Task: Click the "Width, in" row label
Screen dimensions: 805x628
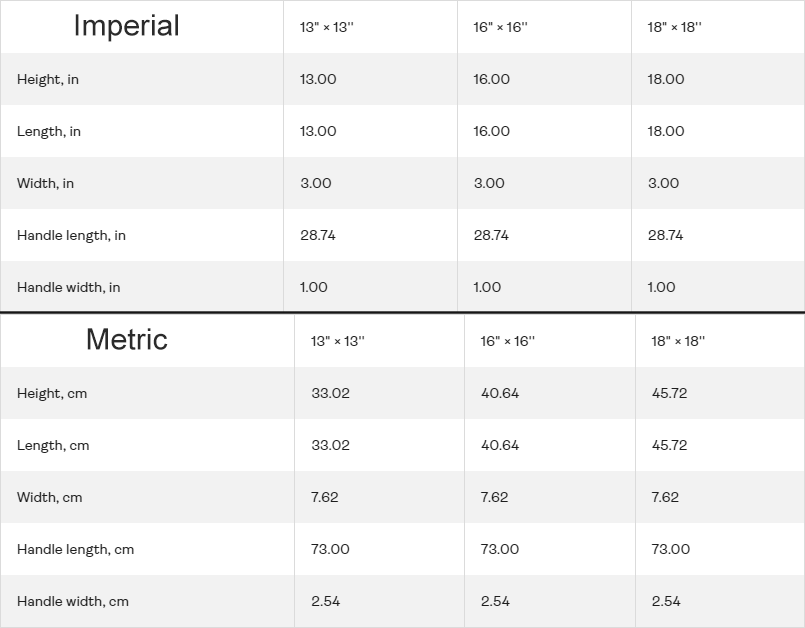Action: pos(45,183)
